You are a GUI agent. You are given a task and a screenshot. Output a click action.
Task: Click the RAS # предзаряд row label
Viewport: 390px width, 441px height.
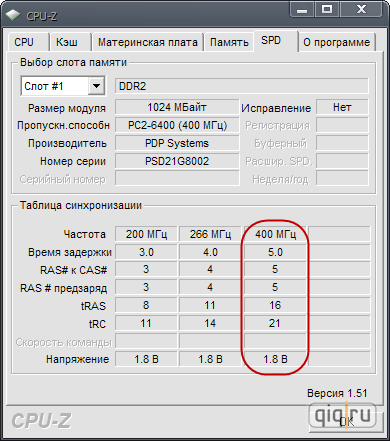(64, 288)
